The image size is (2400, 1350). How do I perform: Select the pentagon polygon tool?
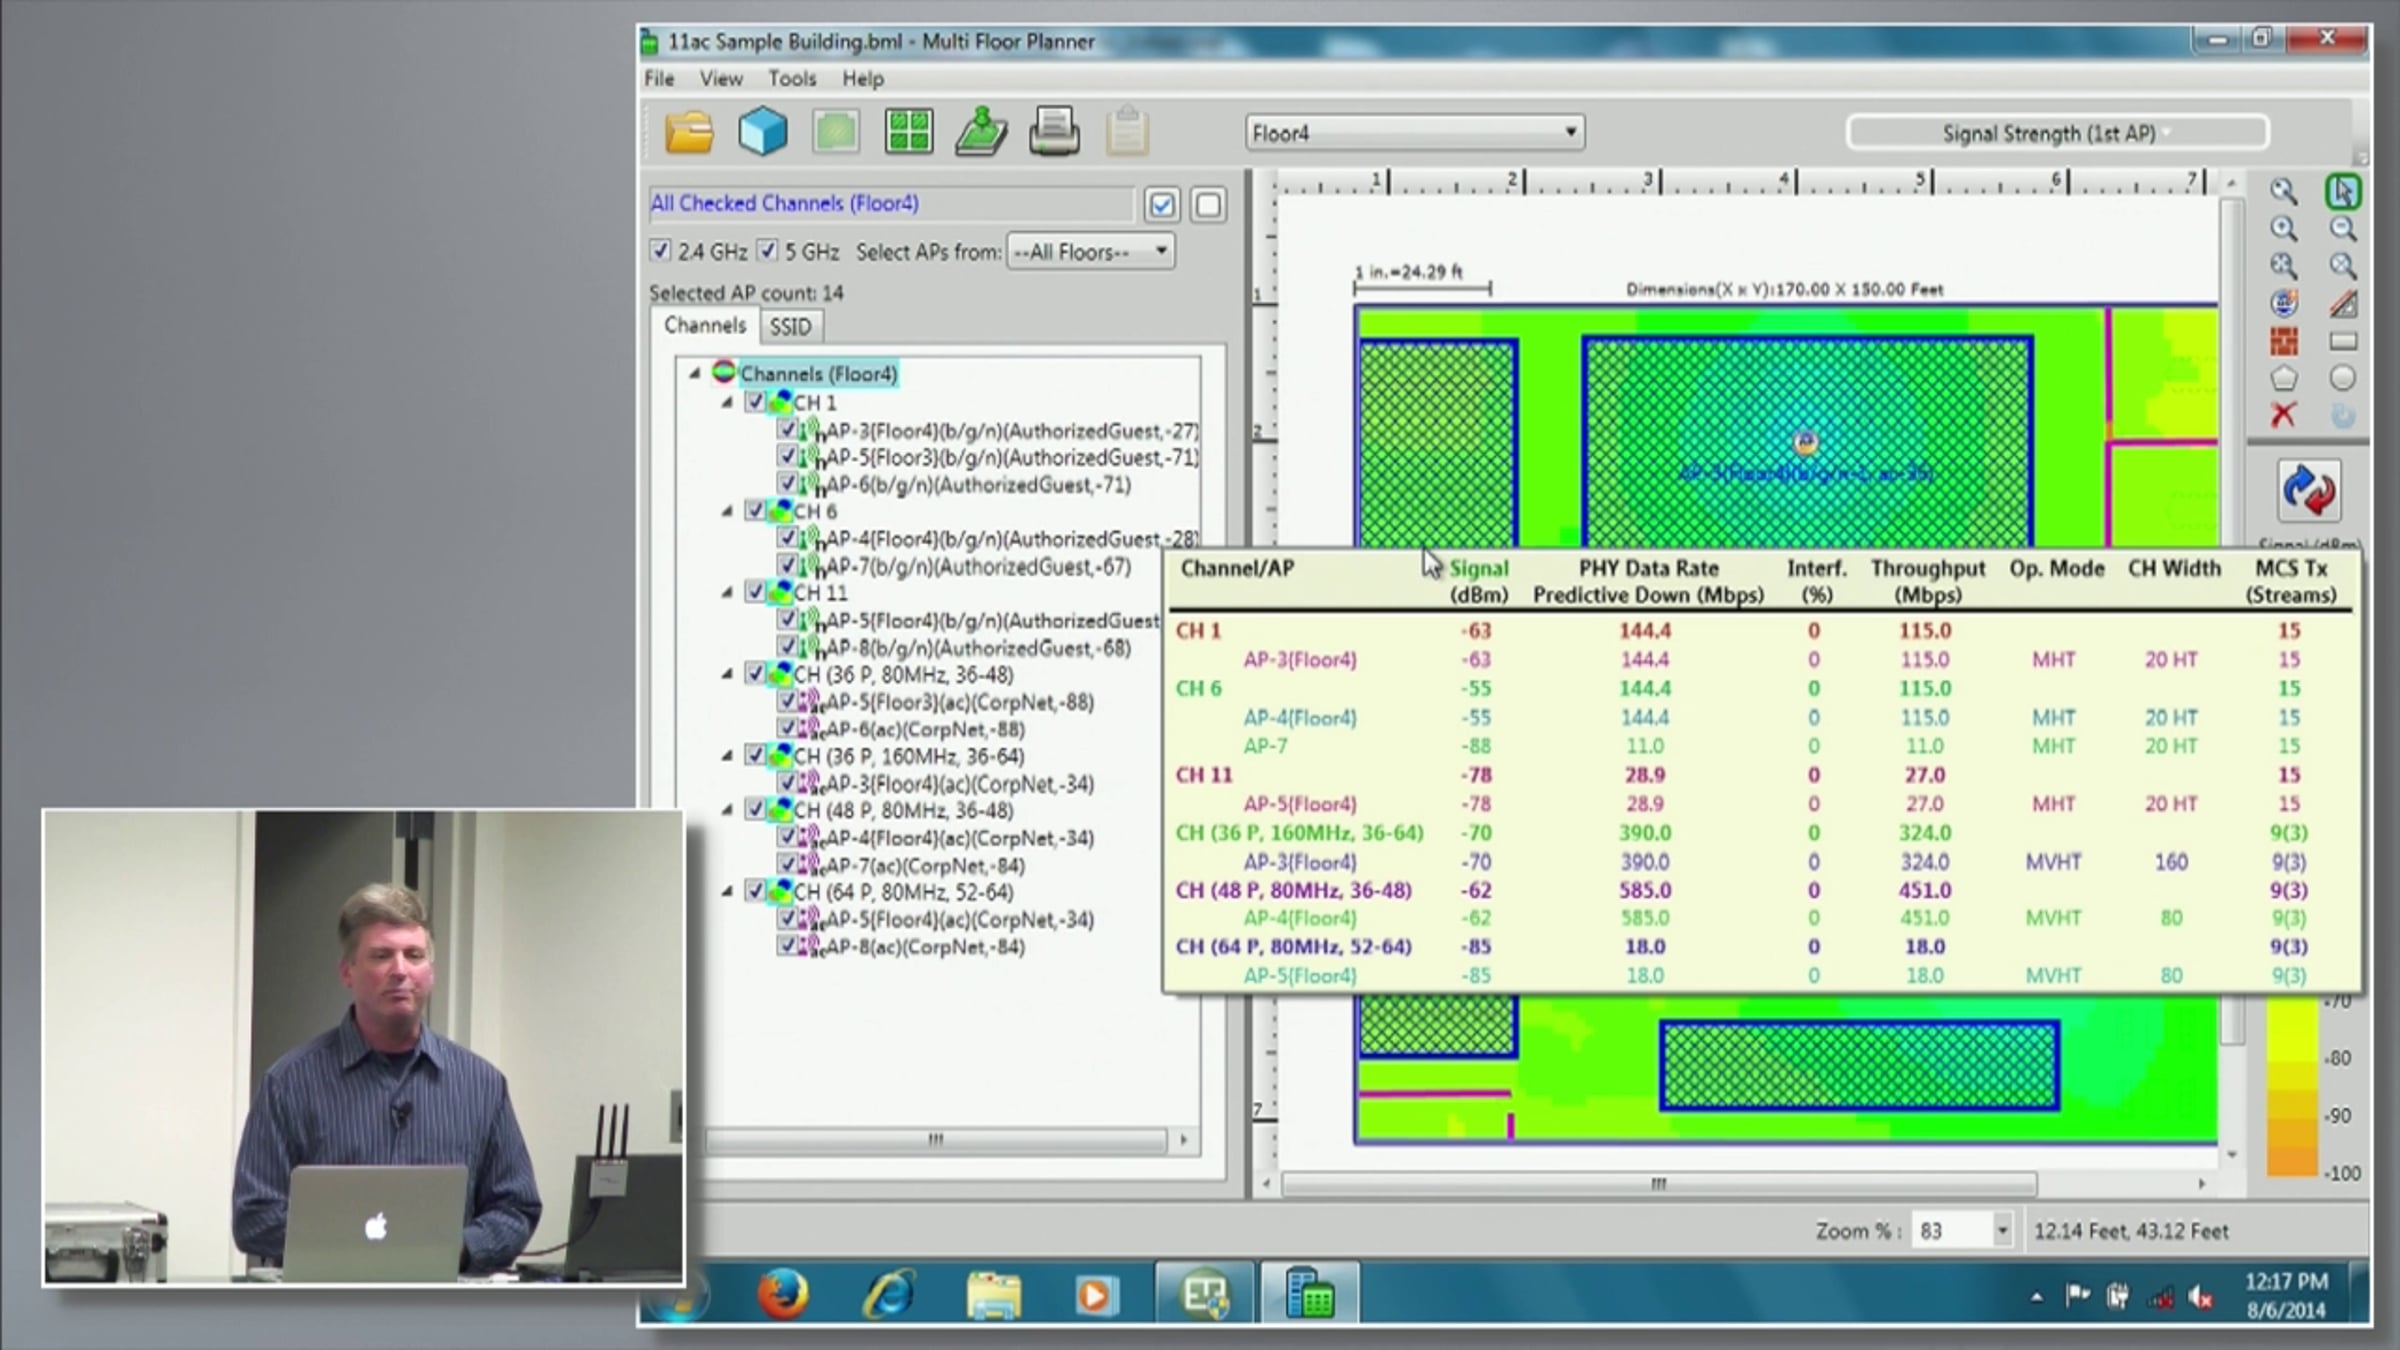pyautogui.click(x=2283, y=378)
